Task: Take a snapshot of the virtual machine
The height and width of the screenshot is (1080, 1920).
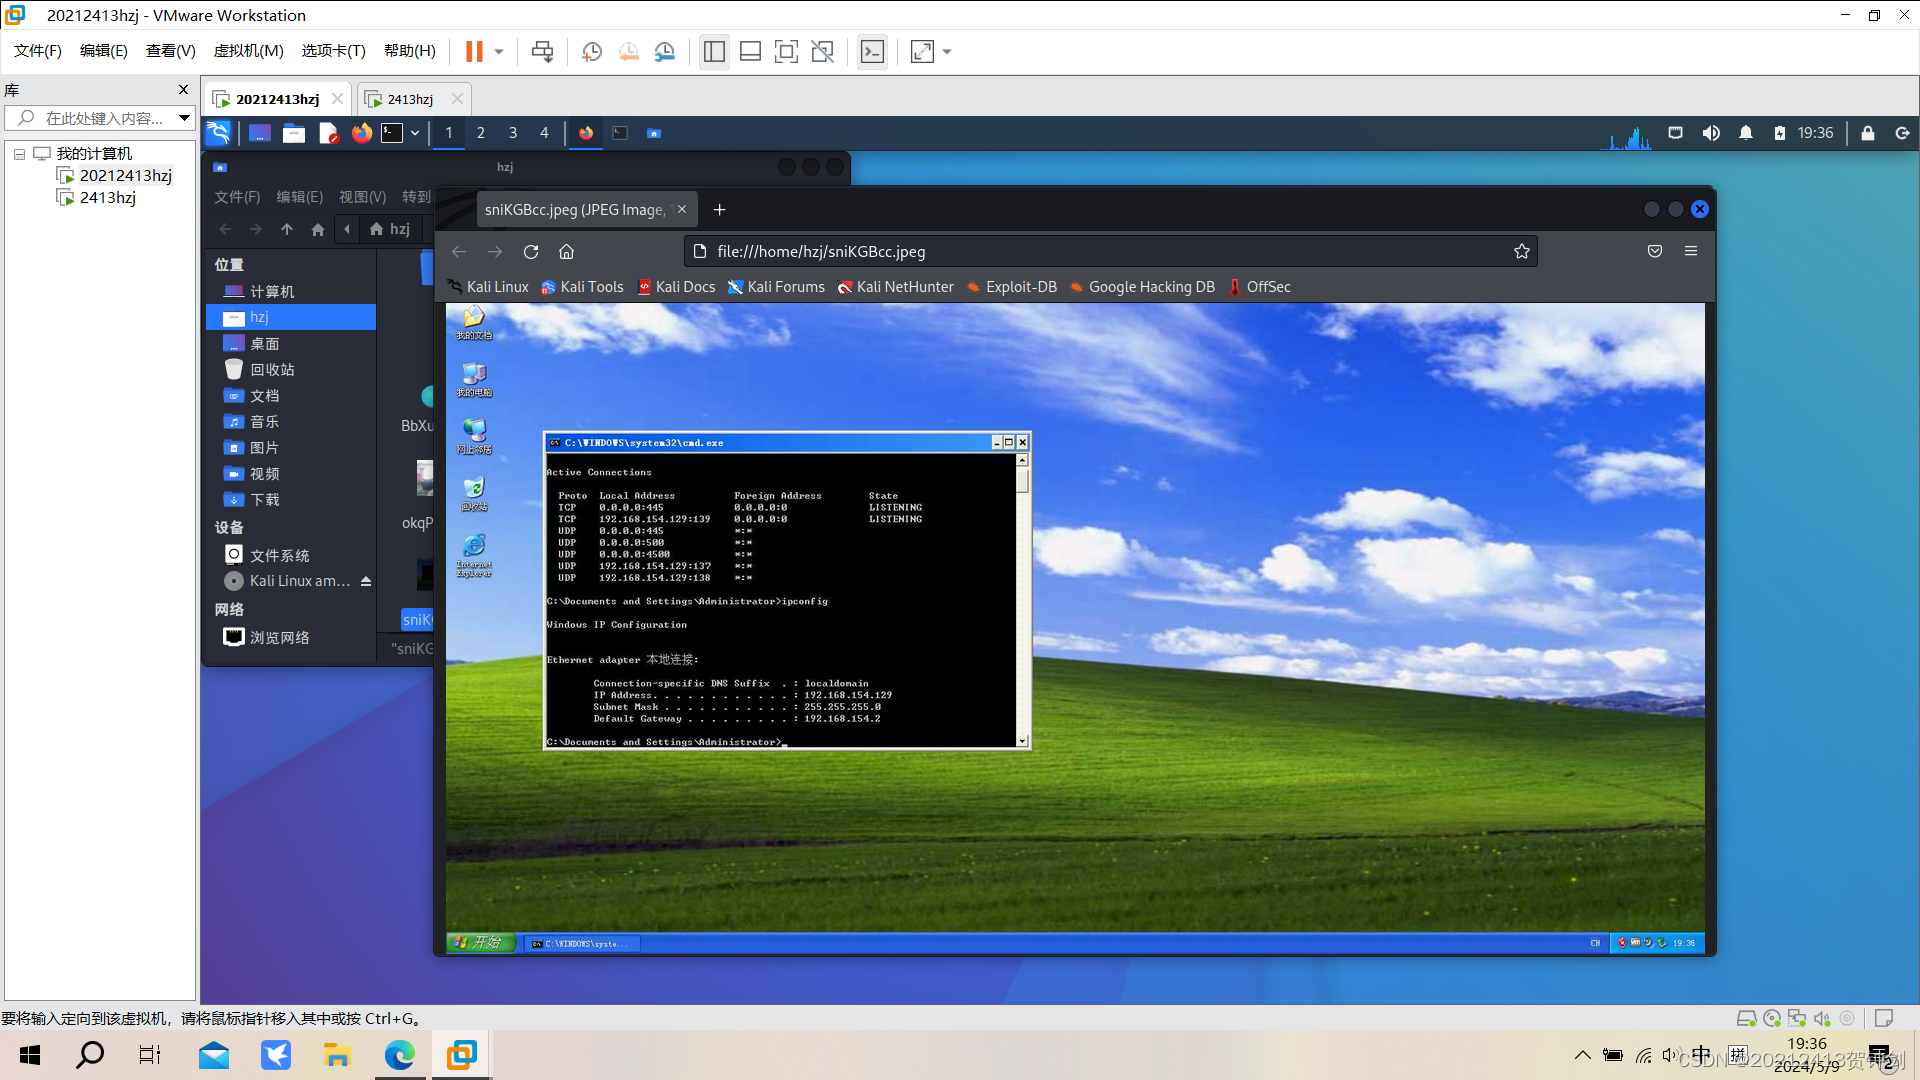Action: [591, 51]
